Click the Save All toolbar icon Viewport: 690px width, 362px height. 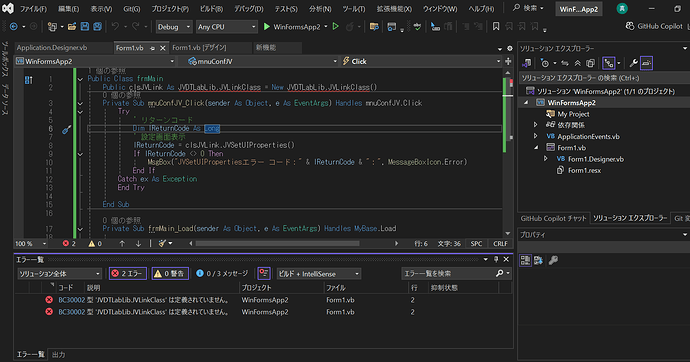tap(97, 27)
